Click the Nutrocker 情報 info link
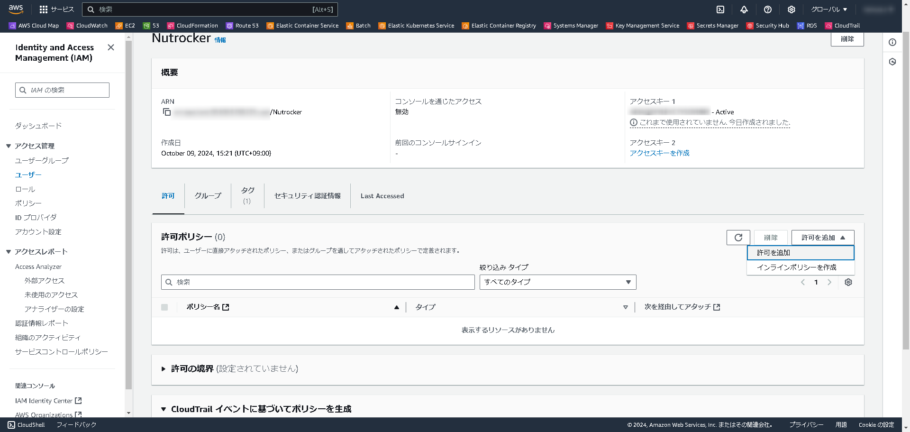The height and width of the screenshot is (432, 910). tap(220, 40)
